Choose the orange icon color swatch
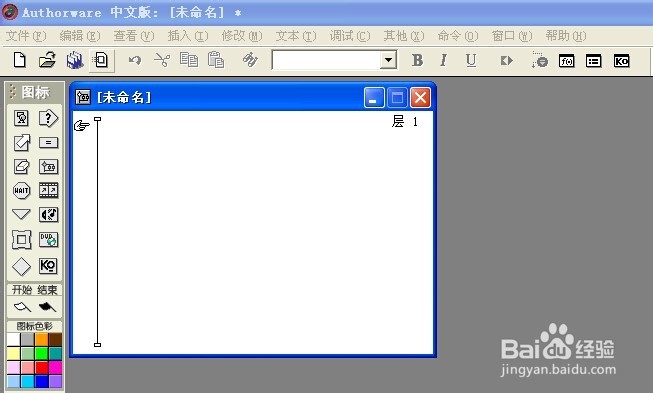 [41, 340]
